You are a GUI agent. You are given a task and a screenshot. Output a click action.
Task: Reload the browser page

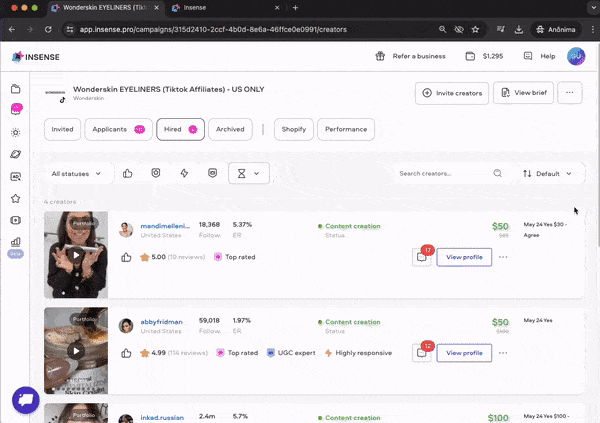(x=48, y=29)
